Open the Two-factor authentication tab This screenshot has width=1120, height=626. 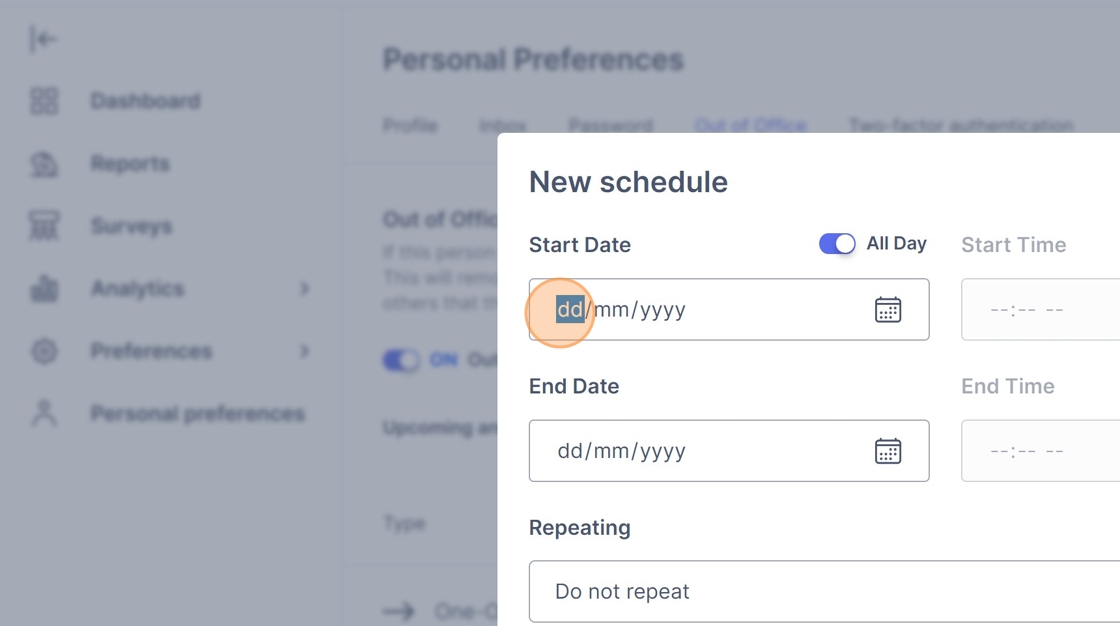point(961,126)
